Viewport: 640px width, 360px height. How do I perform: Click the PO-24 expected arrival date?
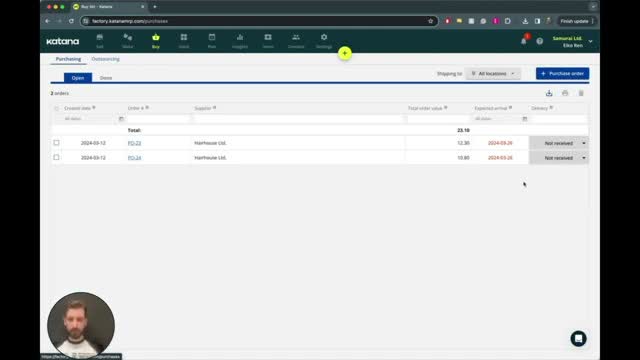(x=500, y=158)
